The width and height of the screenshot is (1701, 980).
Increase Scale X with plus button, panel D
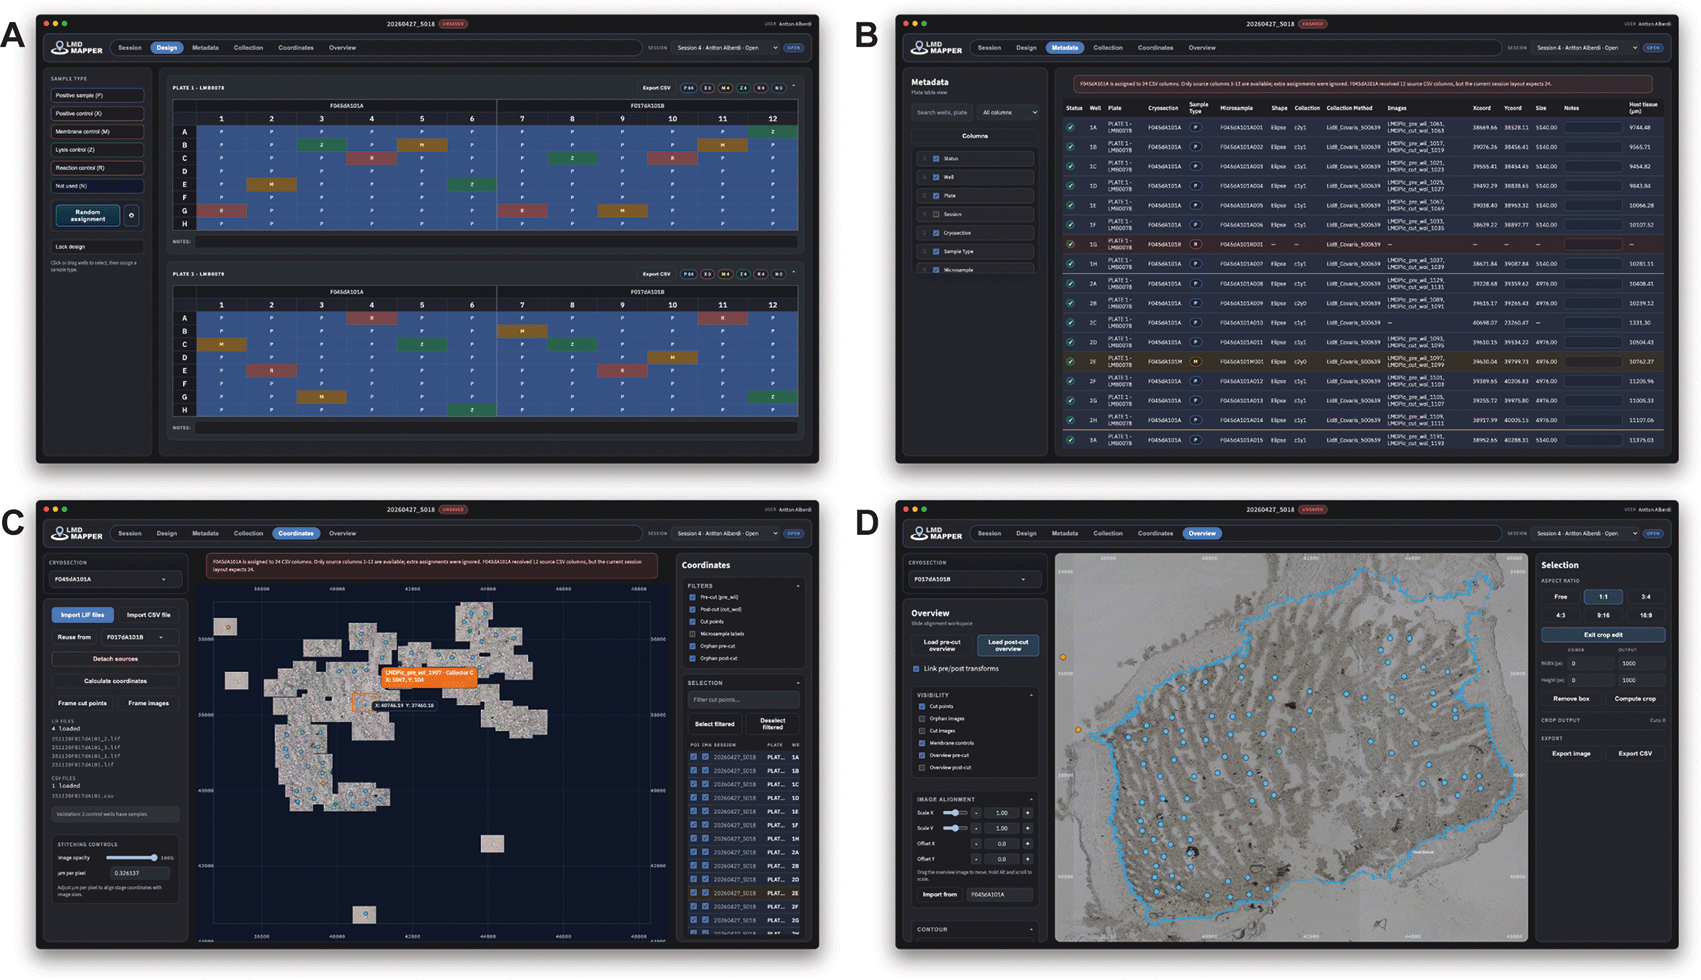1027,813
